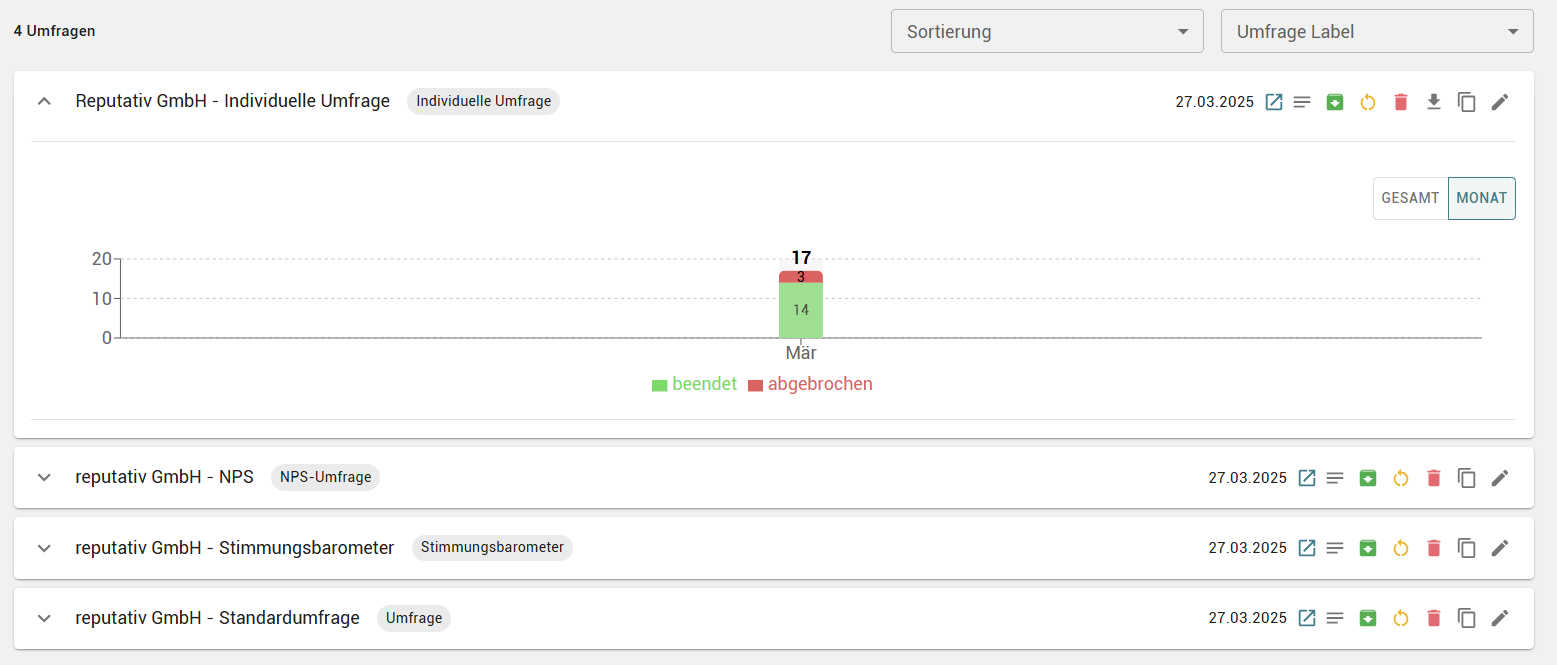
Task: Open the Sortierung dropdown
Action: click(1047, 32)
